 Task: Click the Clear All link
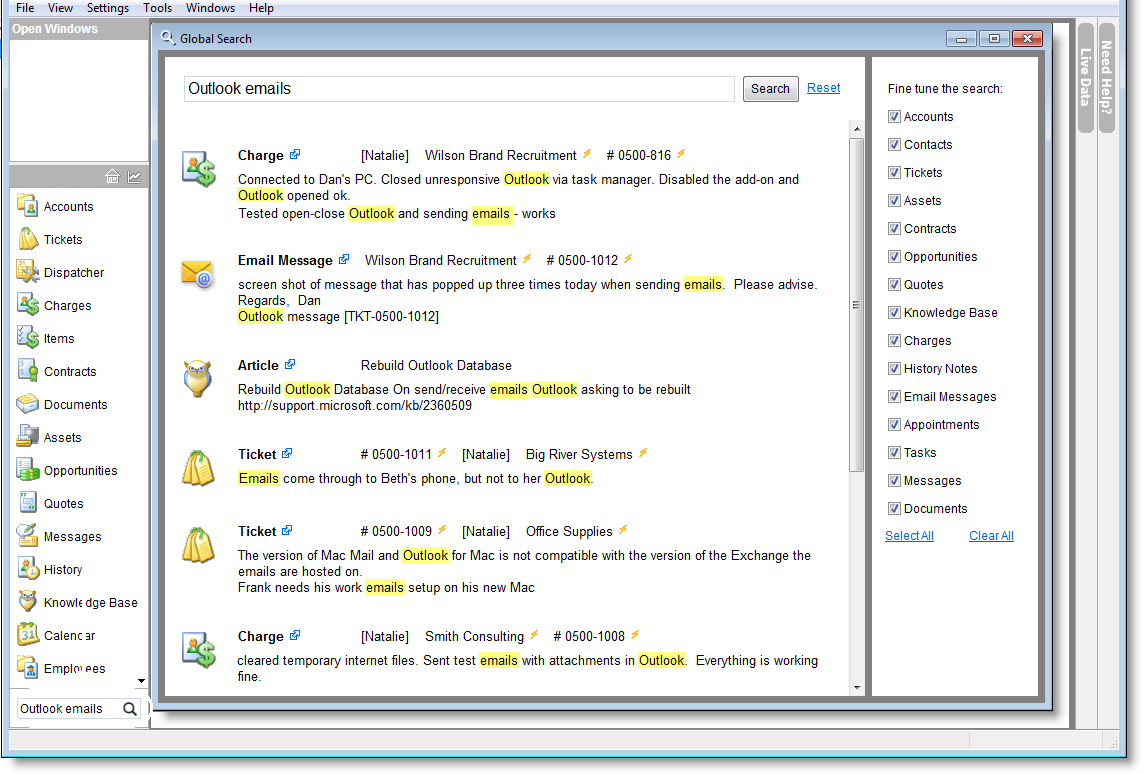[x=991, y=536]
